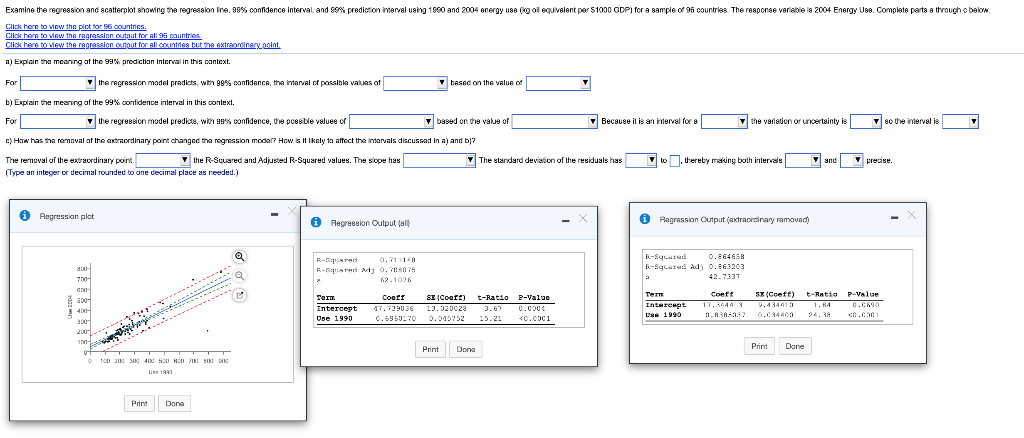
Task: Zoom out on the regression plot
Action: [240, 275]
